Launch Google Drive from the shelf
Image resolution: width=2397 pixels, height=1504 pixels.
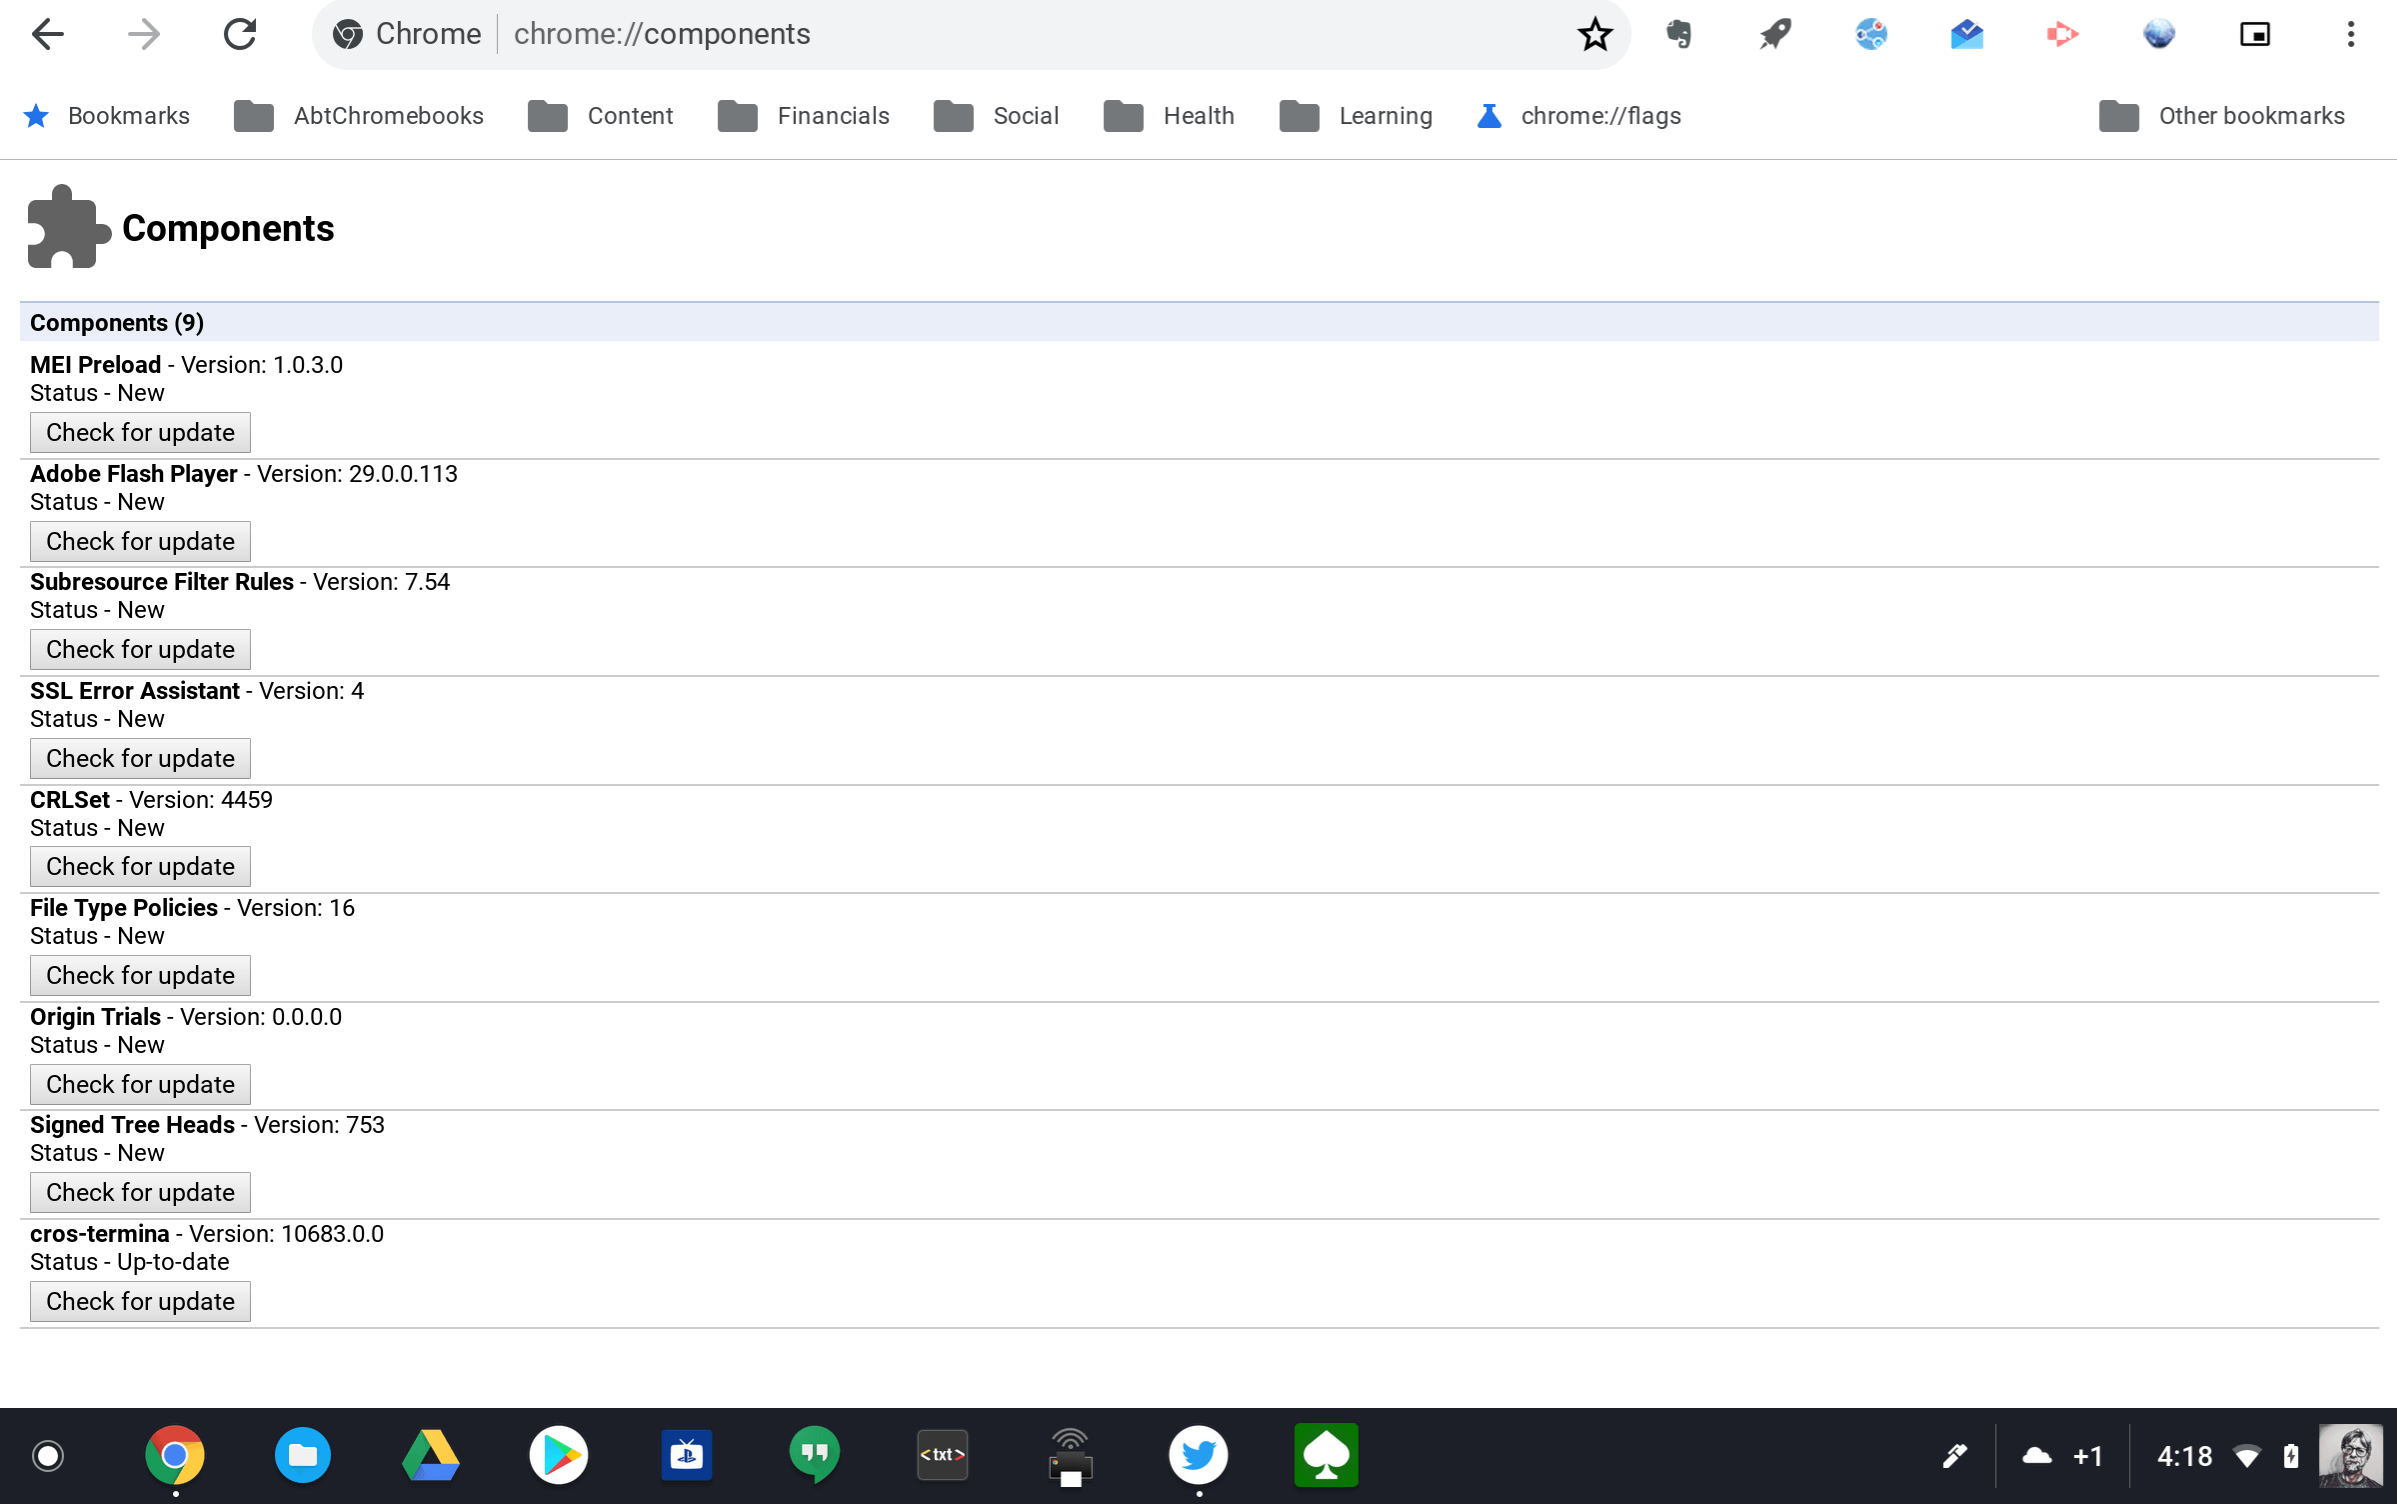(431, 1455)
